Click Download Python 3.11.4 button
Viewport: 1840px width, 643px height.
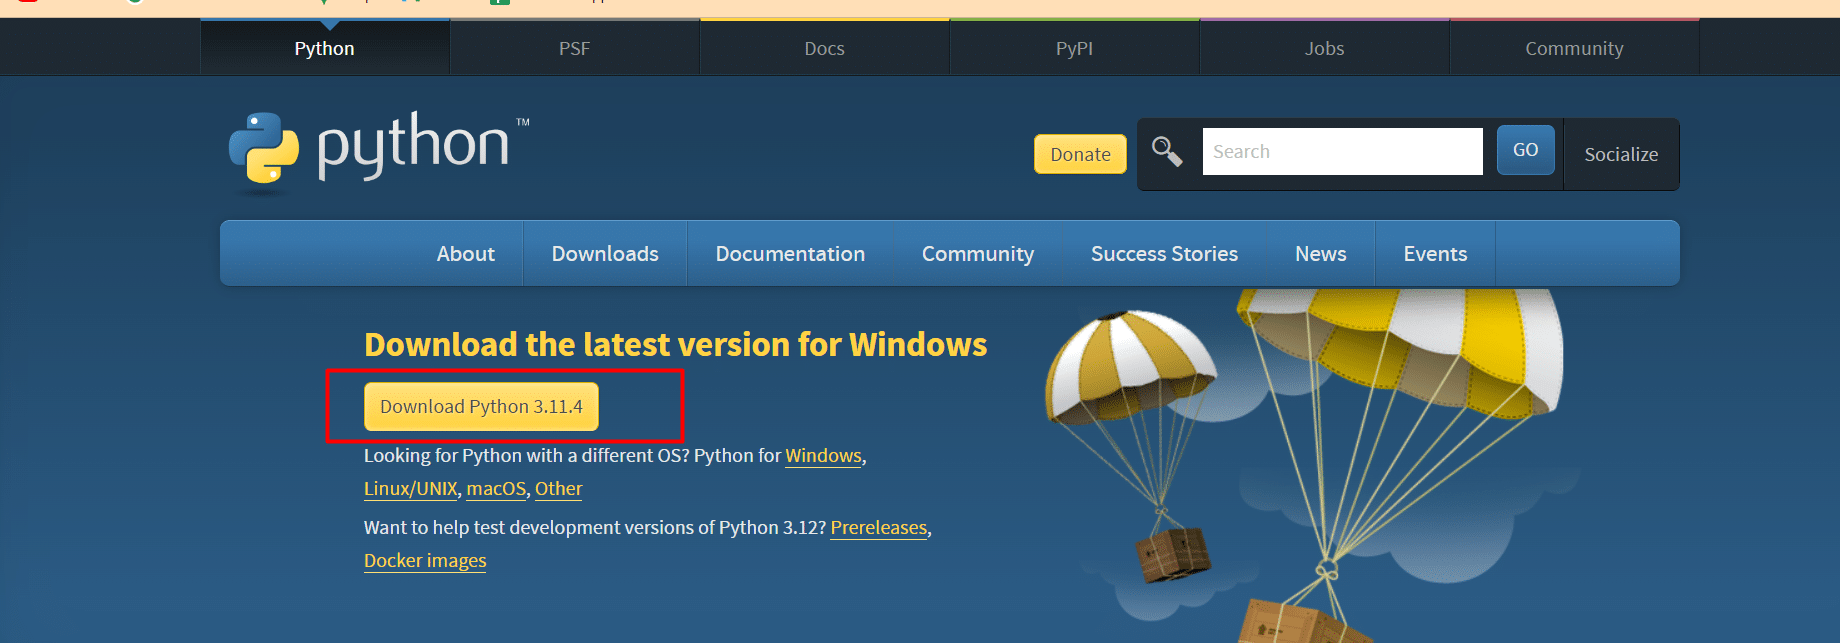tap(481, 406)
